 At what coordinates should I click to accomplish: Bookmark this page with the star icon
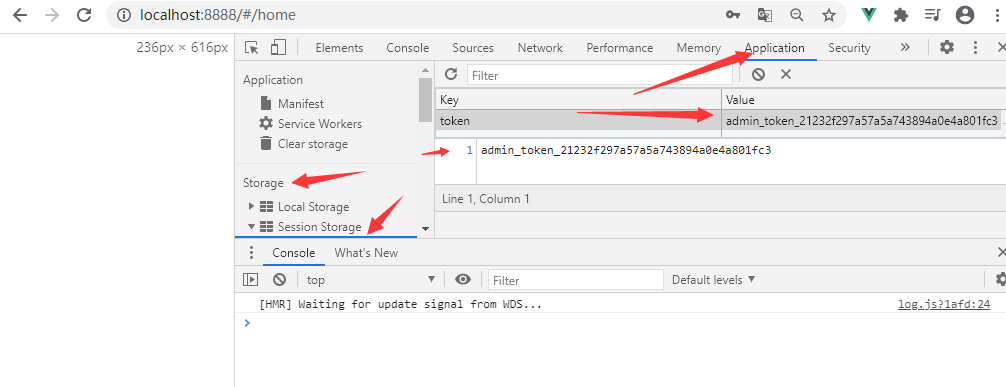point(829,15)
